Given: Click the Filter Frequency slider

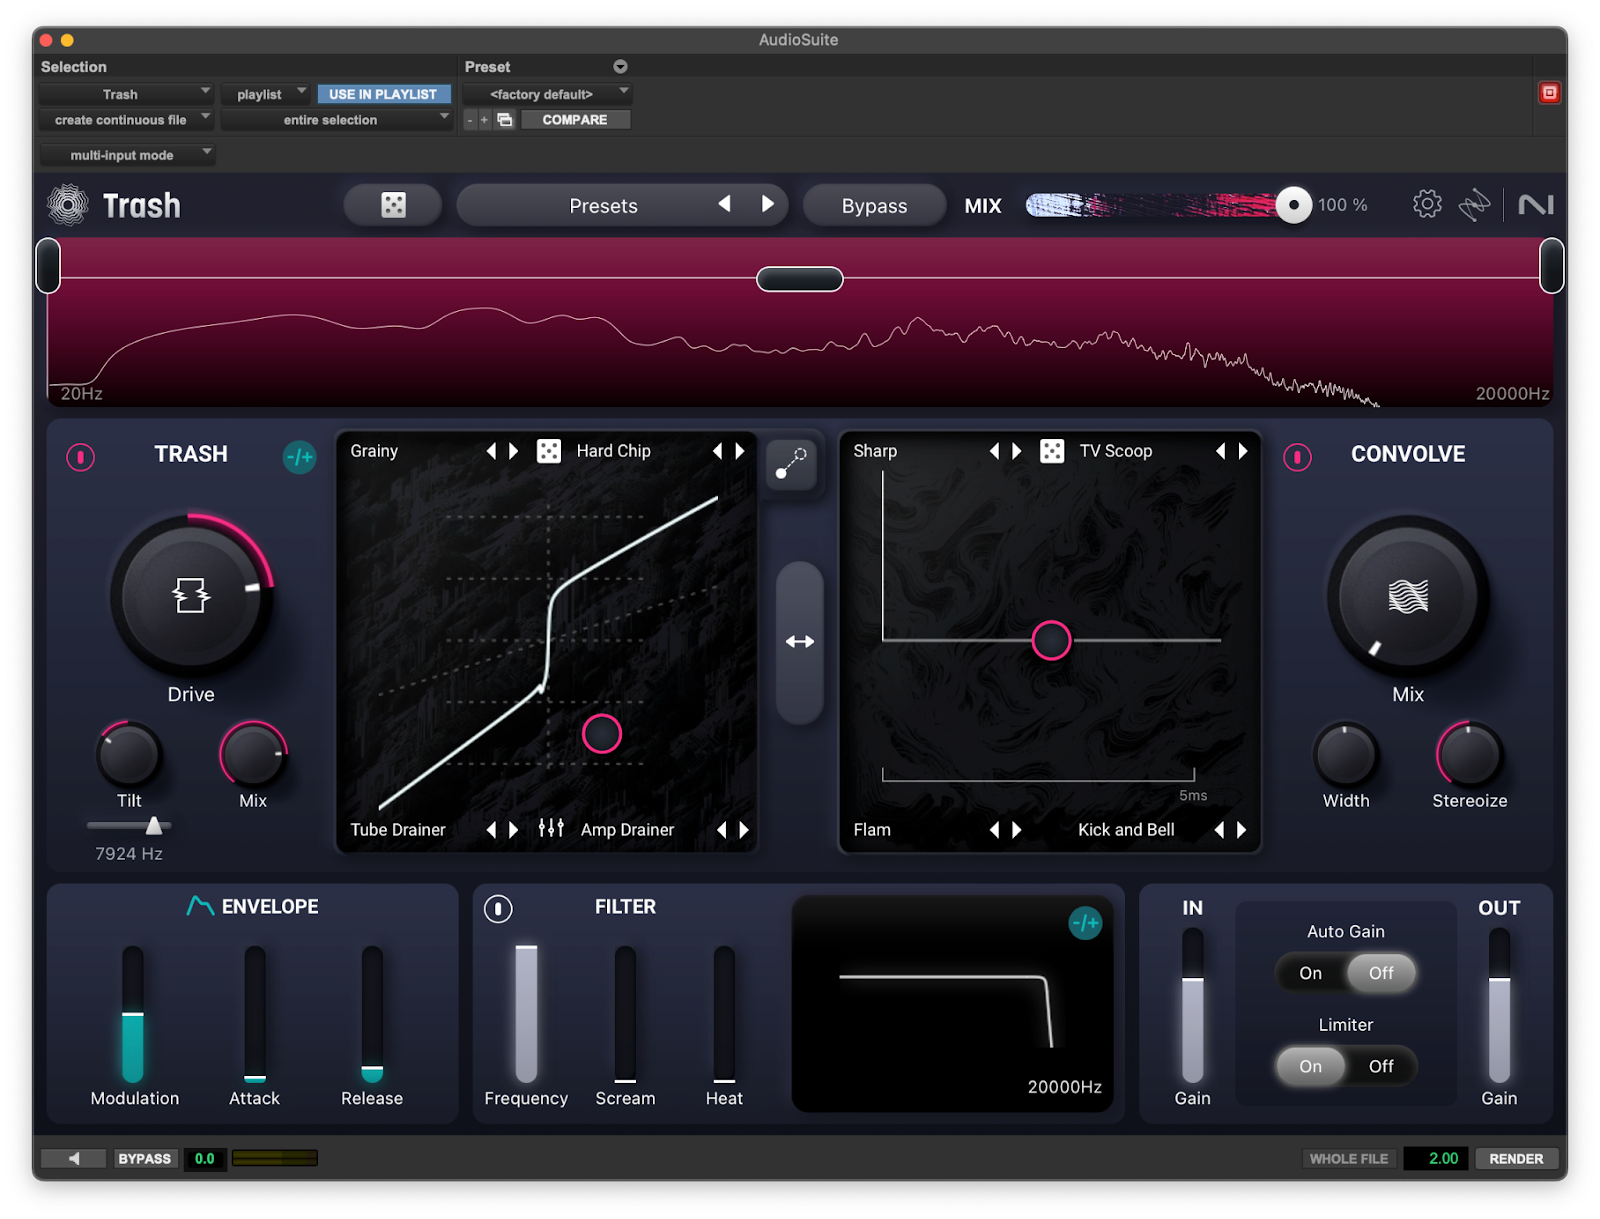Looking at the screenshot, I should [x=526, y=1014].
